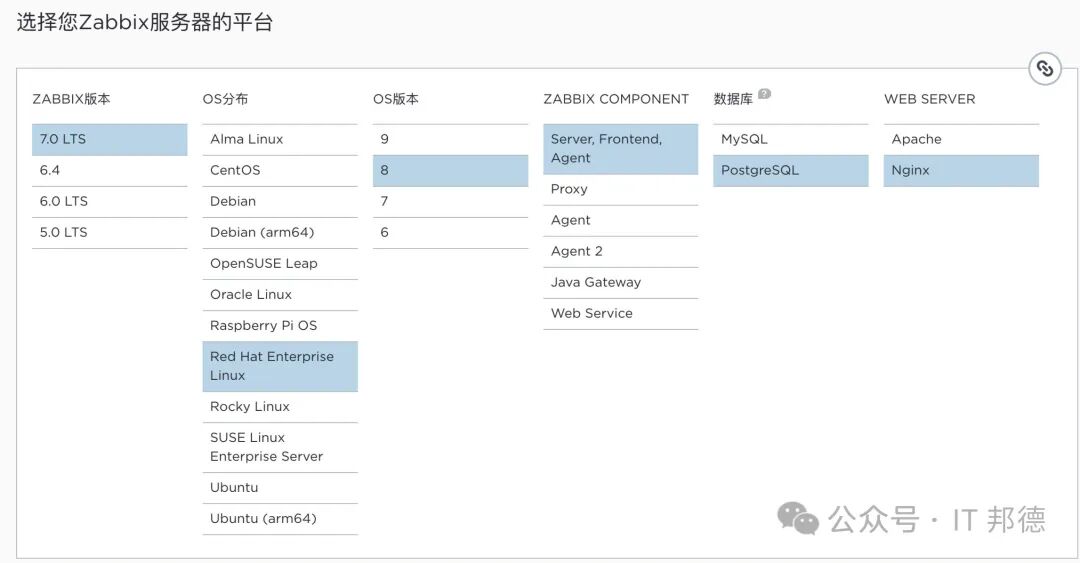Select Zabbix version 7.0 LTS
The image size is (1080, 563).
tap(110, 139)
